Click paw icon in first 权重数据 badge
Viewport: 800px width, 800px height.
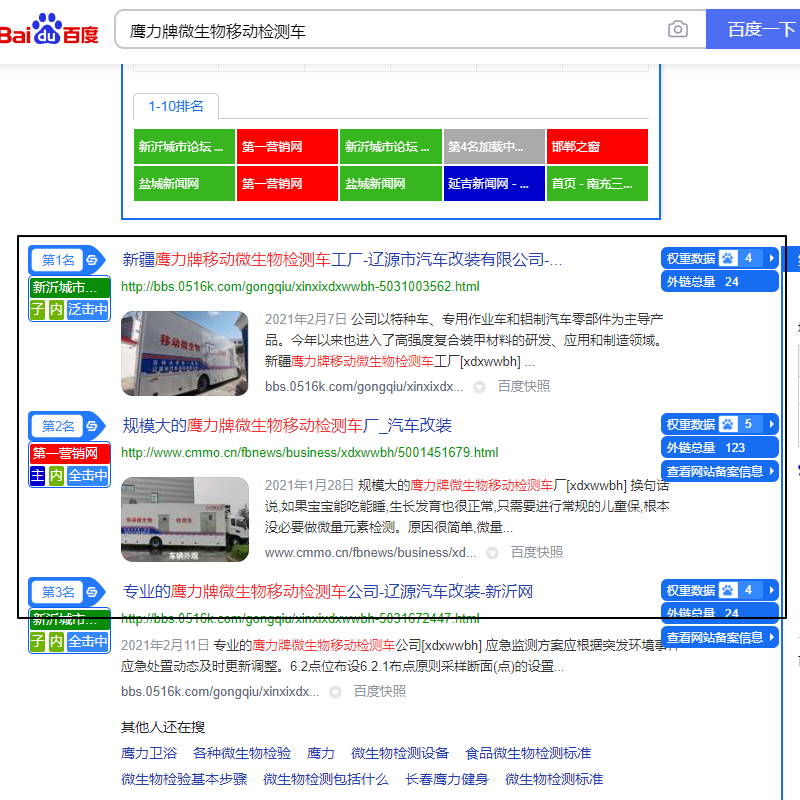coord(728,258)
